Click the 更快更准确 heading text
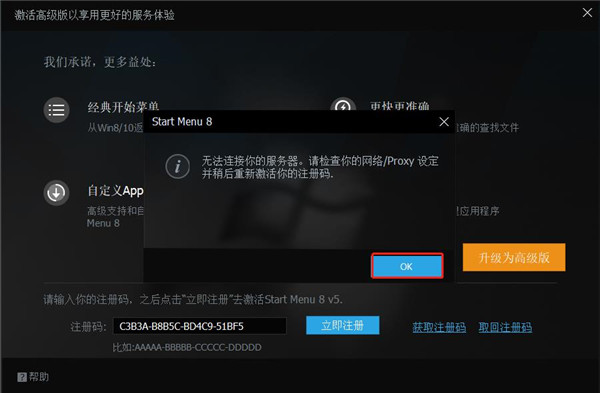This screenshot has width=600, height=393. pyautogui.click(x=399, y=106)
